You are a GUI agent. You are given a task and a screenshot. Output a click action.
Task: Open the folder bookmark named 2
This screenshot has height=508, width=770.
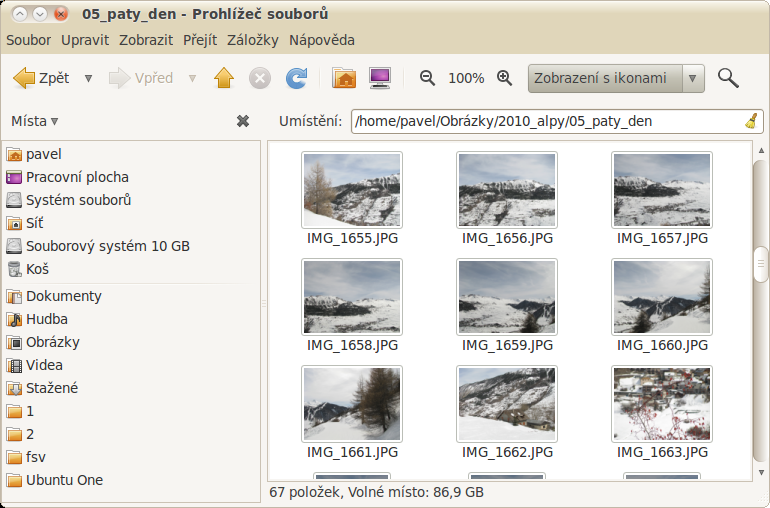click(x=132, y=434)
